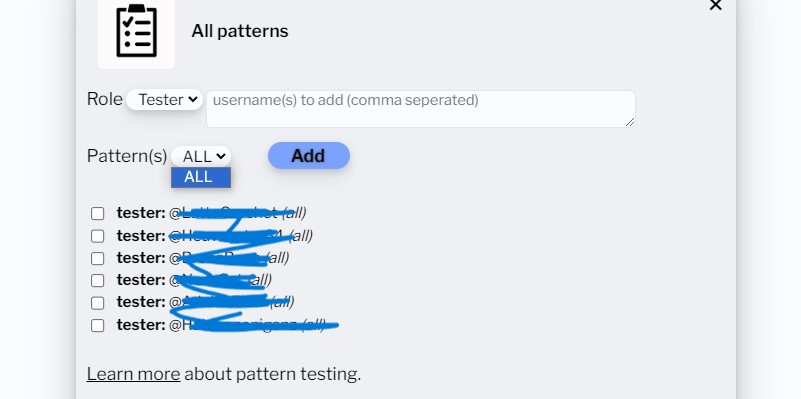
Task: Tick the first tester's checkbox
Action: (x=98, y=214)
